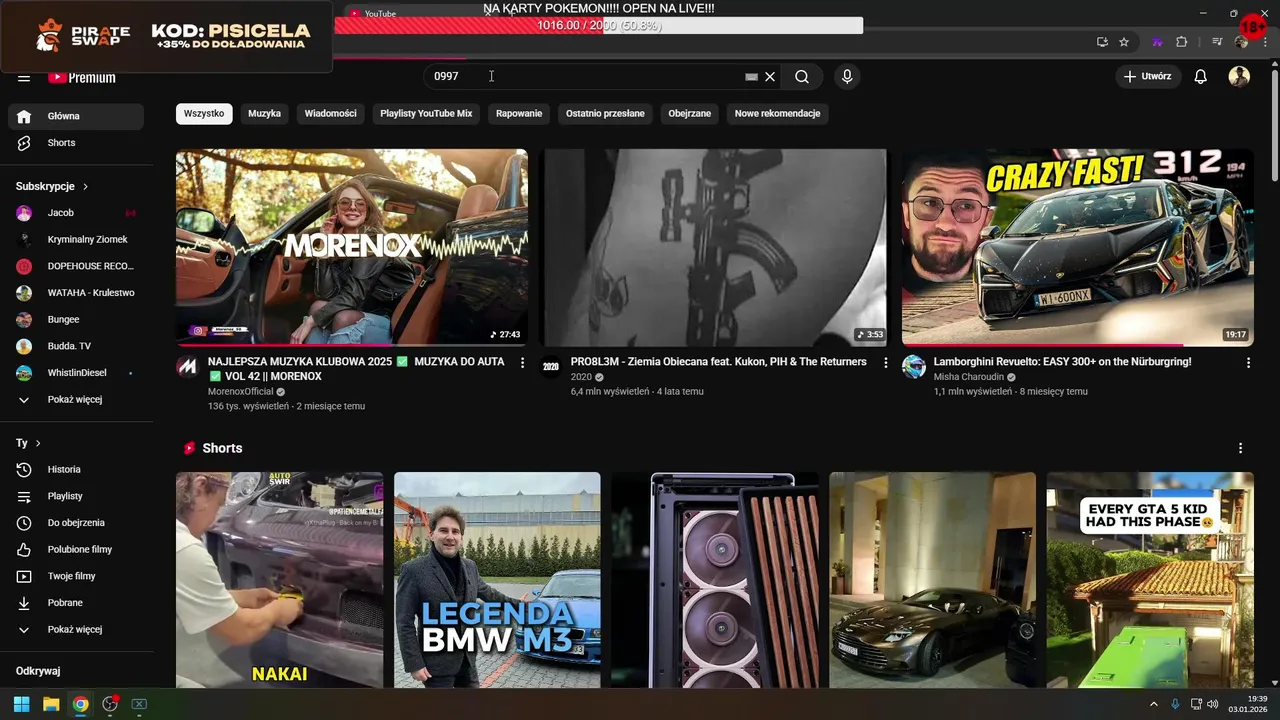Open Budda. TV subscription channel
Screen dimensions: 1280x720
pos(76,346)
